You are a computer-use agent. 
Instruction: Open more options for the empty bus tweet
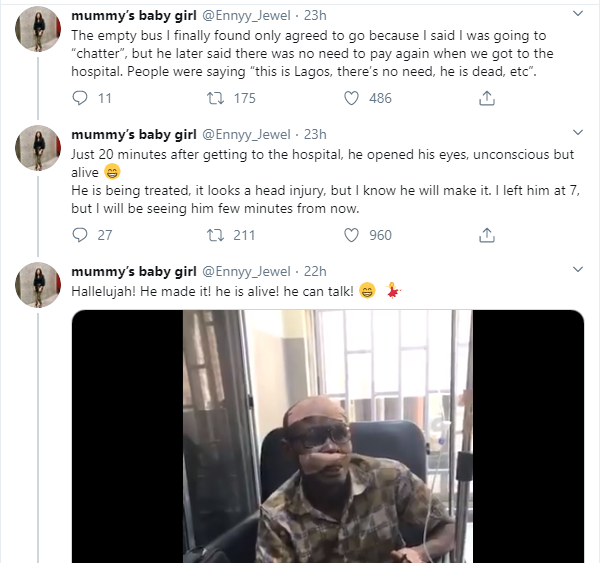[x=577, y=12]
